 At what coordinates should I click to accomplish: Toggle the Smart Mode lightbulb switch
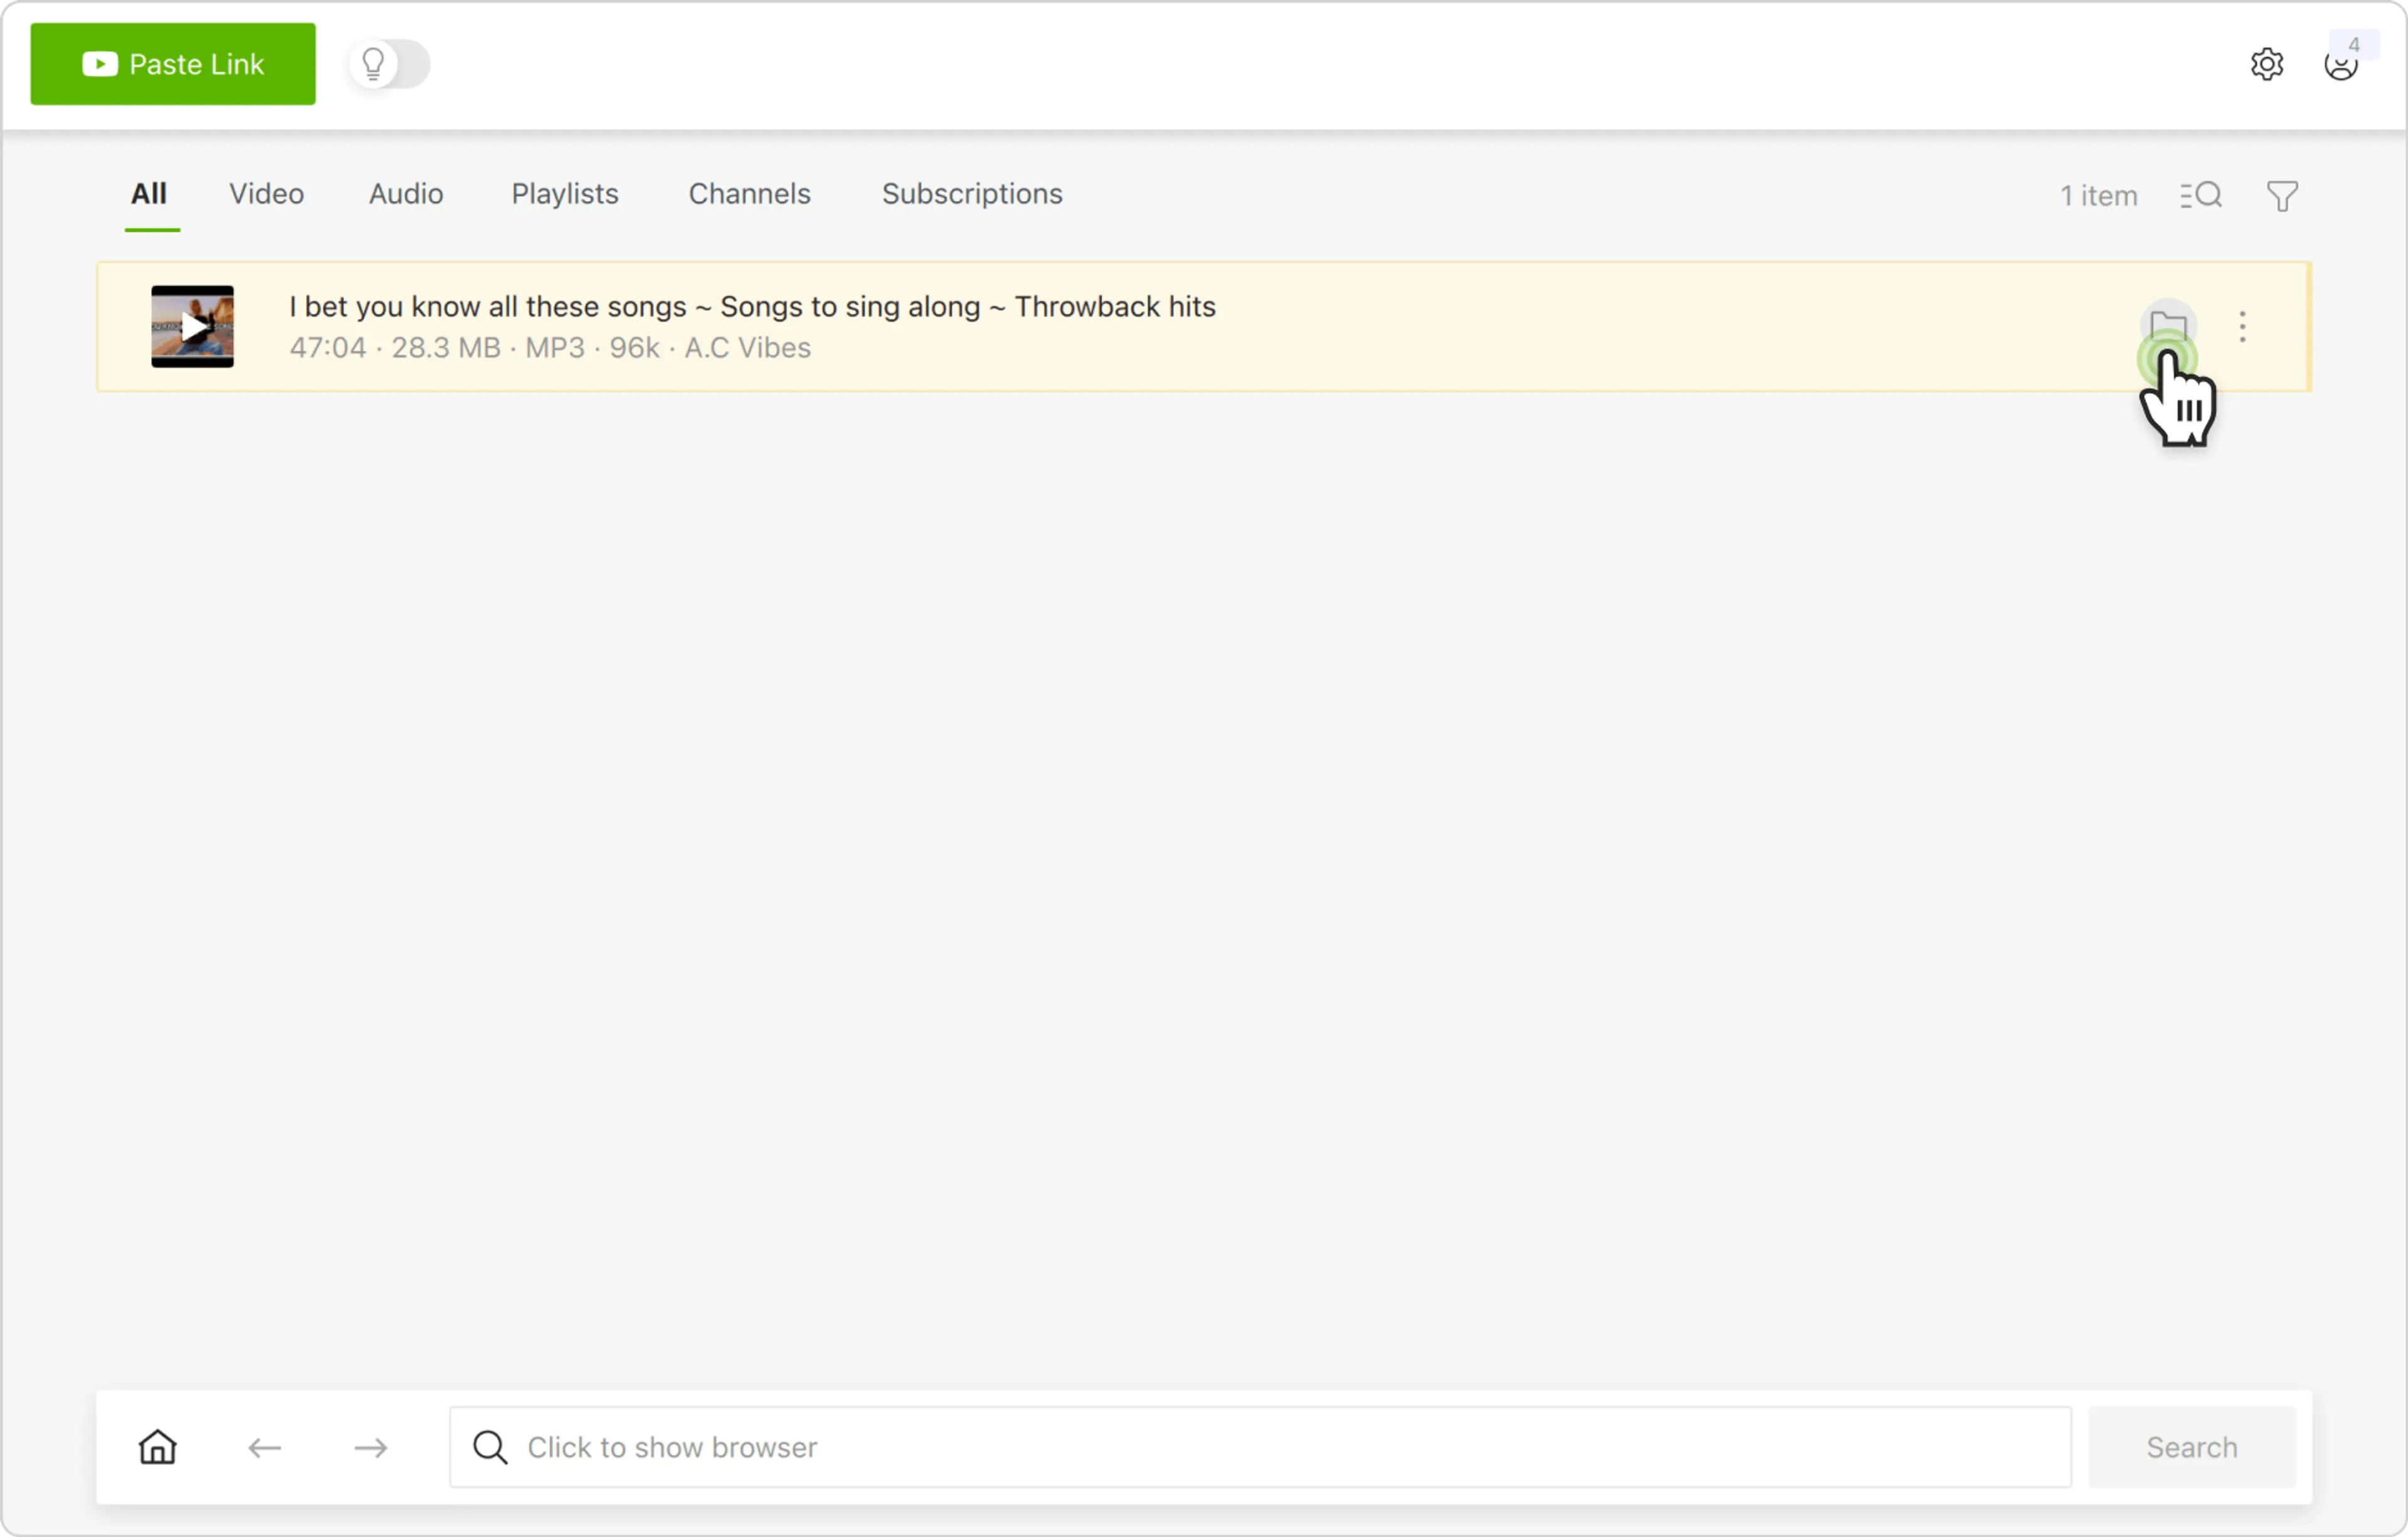(x=389, y=64)
